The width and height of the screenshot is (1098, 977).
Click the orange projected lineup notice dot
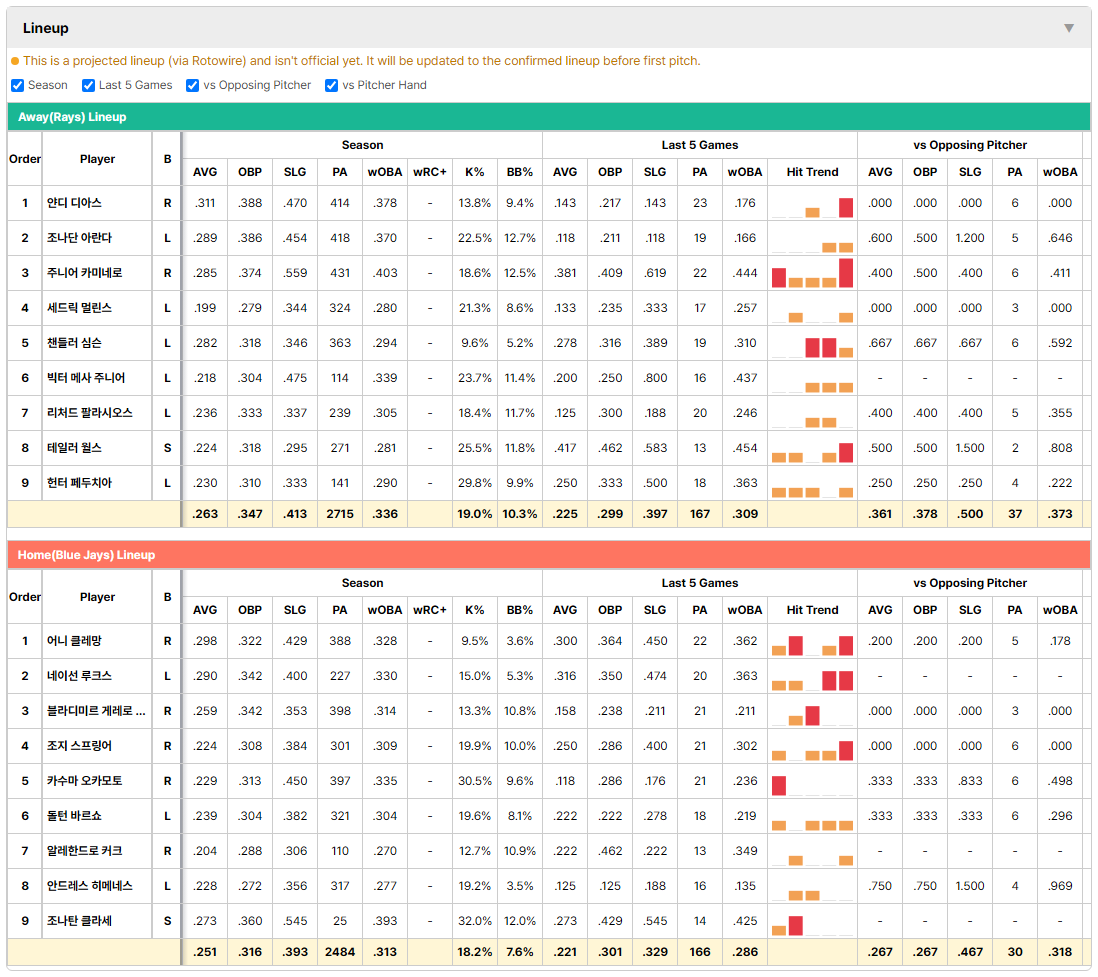pyautogui.click(x=15, y=61)
